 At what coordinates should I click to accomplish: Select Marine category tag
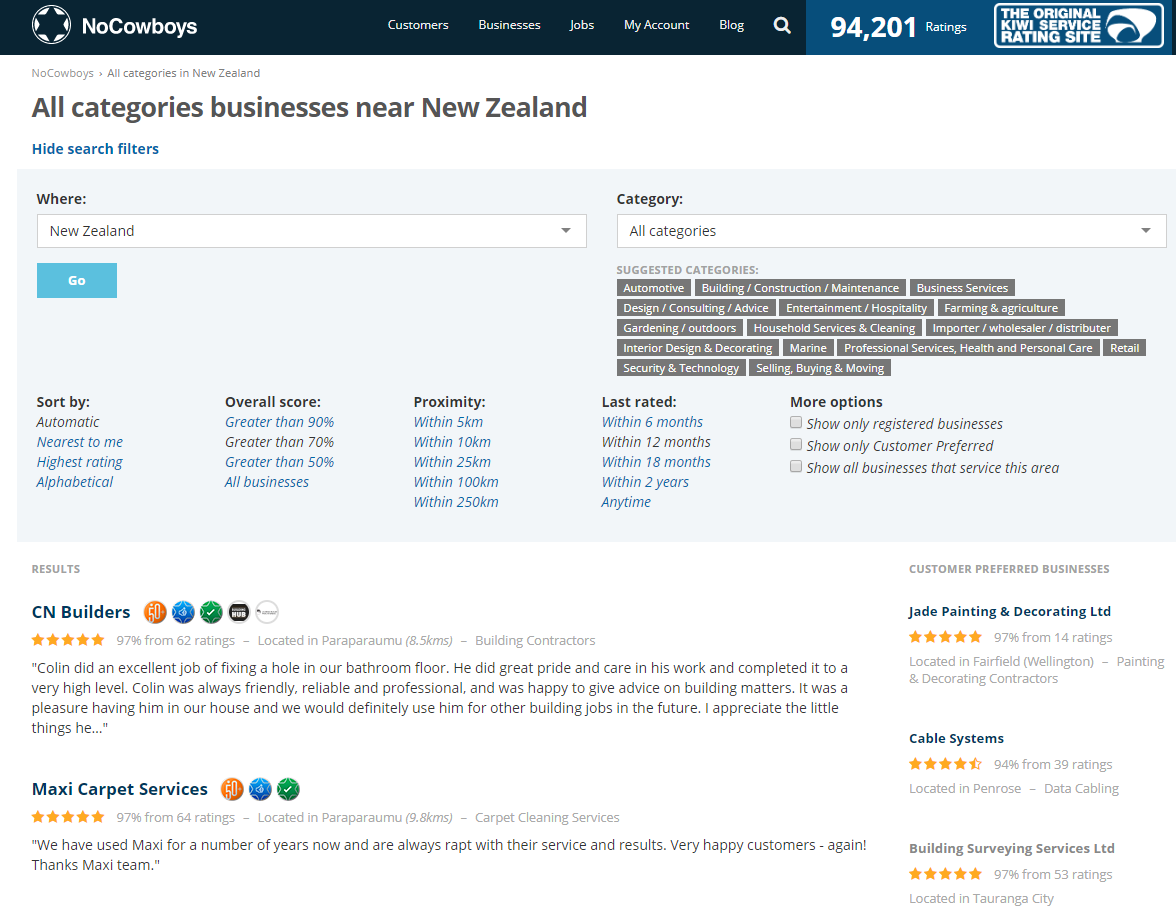point(808,348)
